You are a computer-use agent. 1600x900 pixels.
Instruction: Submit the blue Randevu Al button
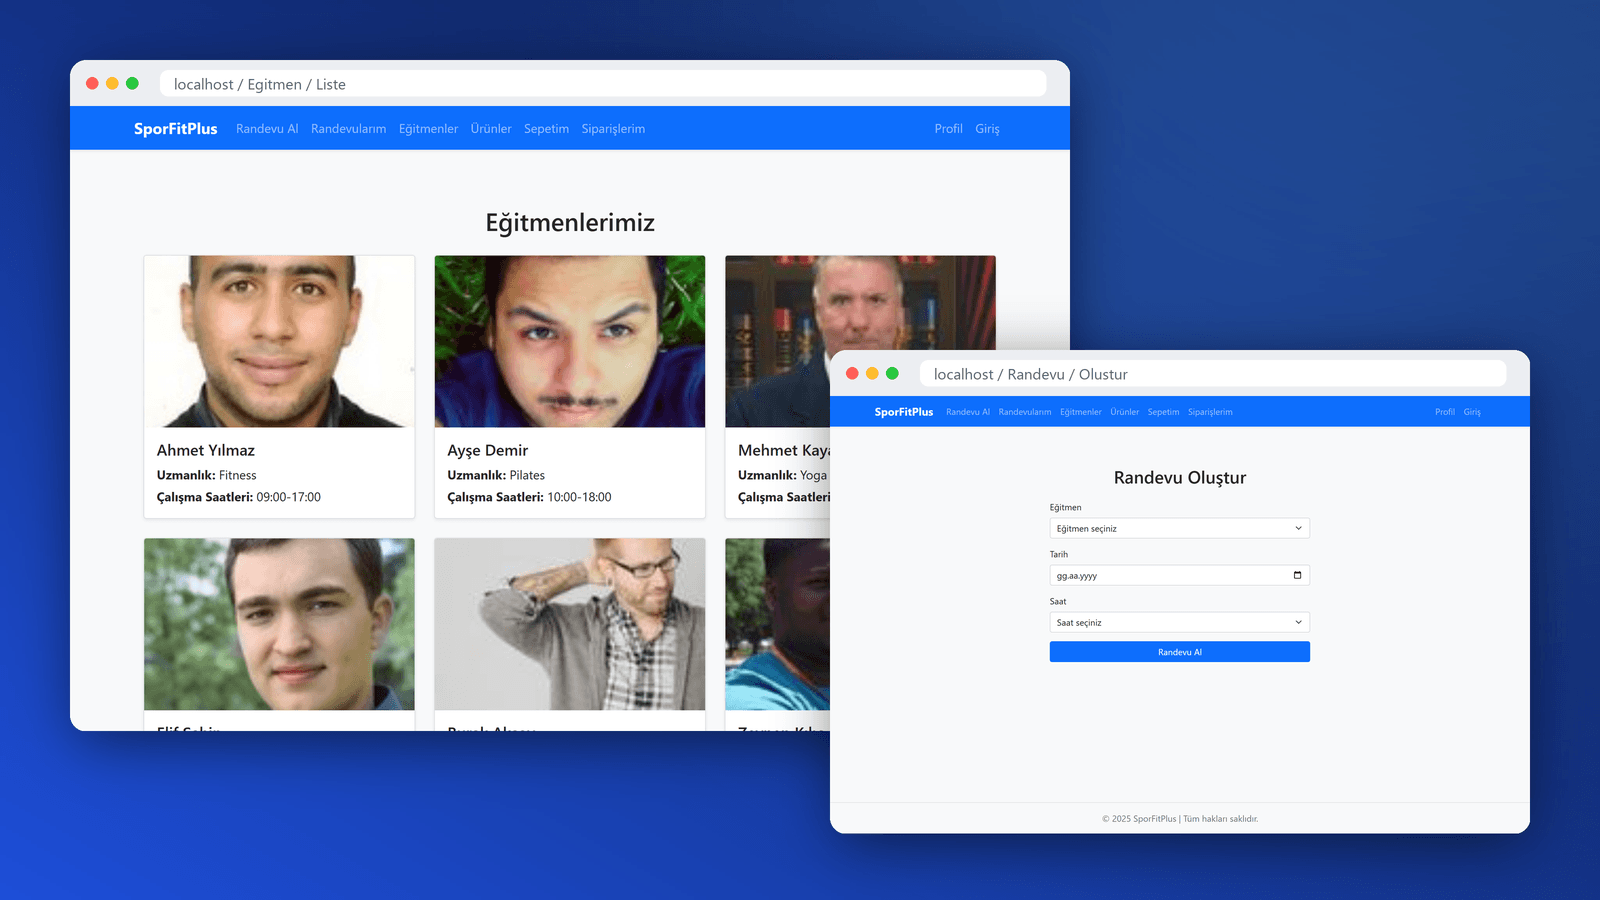(1179, 652)
